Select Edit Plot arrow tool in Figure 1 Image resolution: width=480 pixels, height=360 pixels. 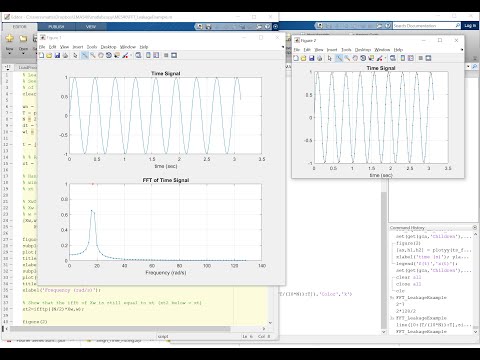[x=75, y=55]
